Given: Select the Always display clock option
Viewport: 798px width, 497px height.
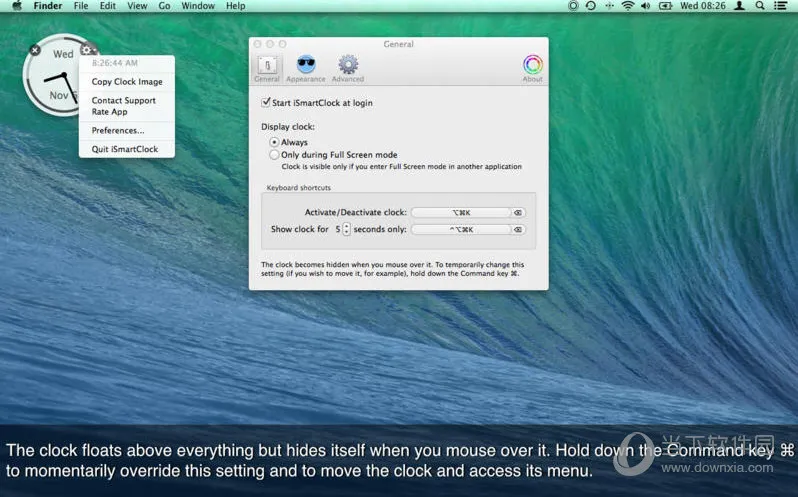Looking at the screenshot, I should tap(274, 142).
